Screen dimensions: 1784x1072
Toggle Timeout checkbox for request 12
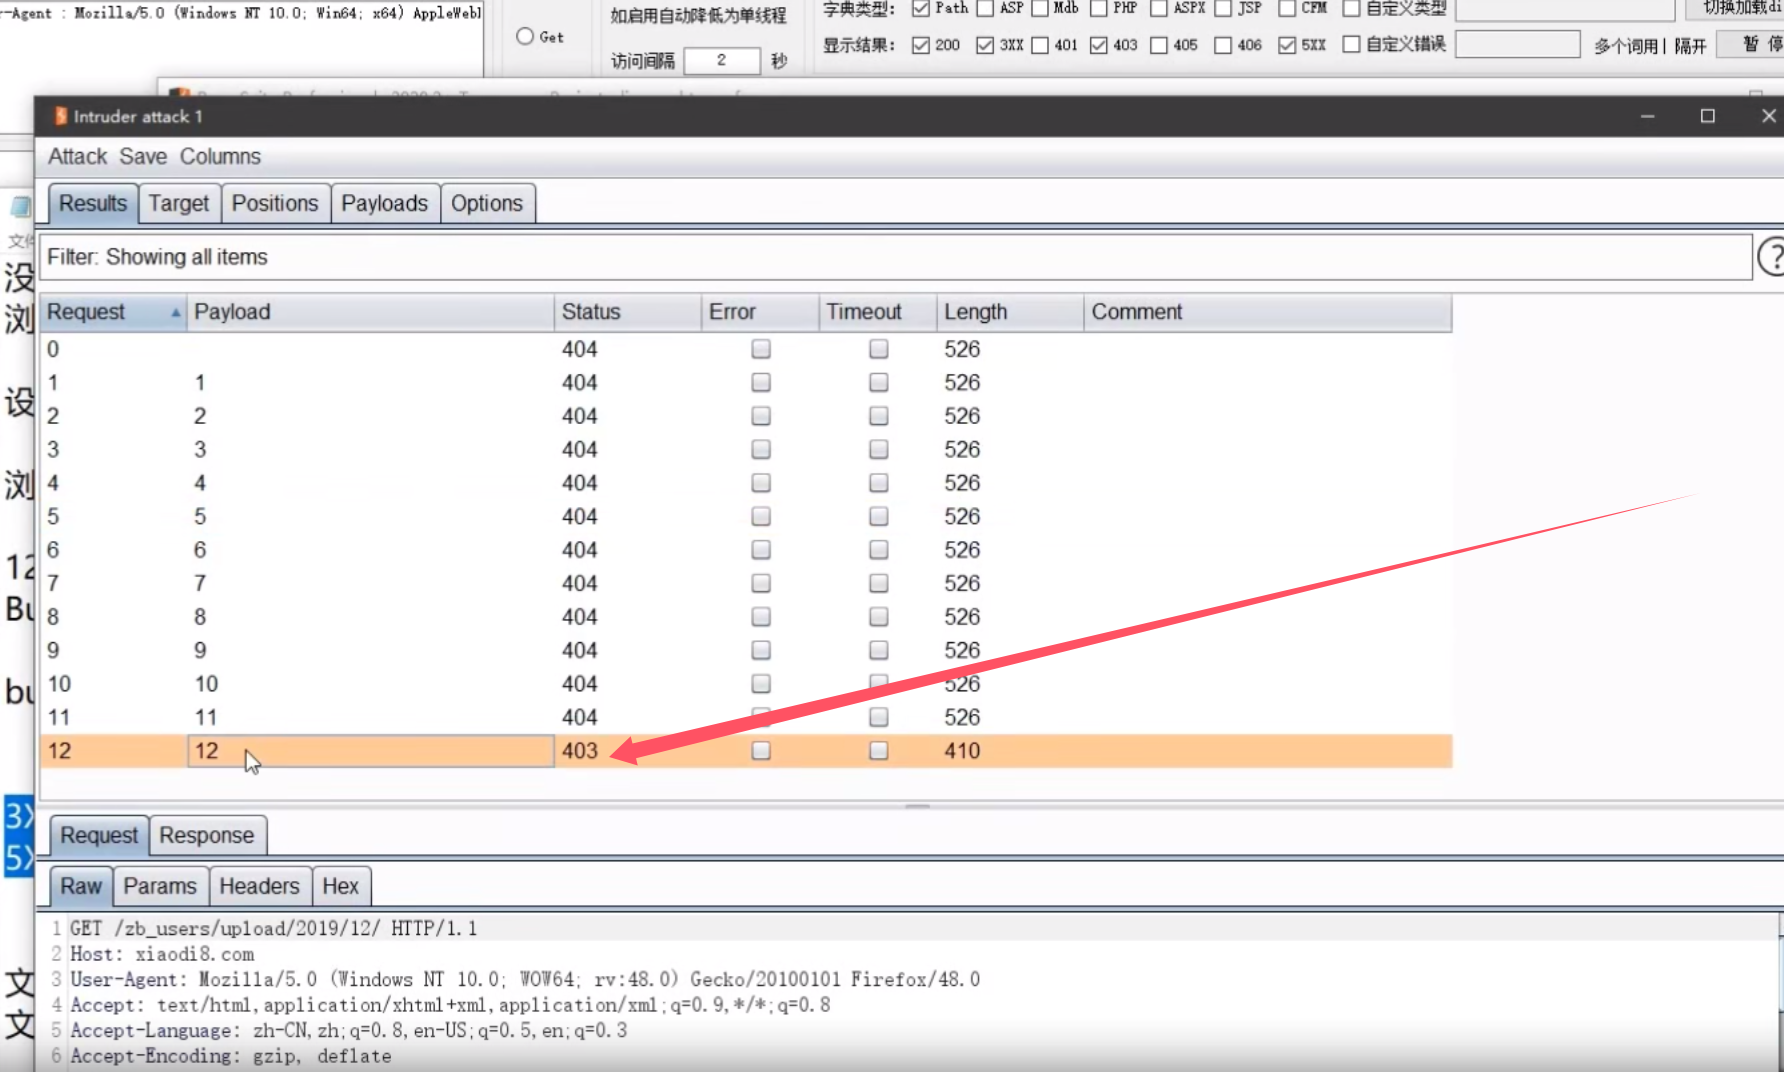[879, 750]
